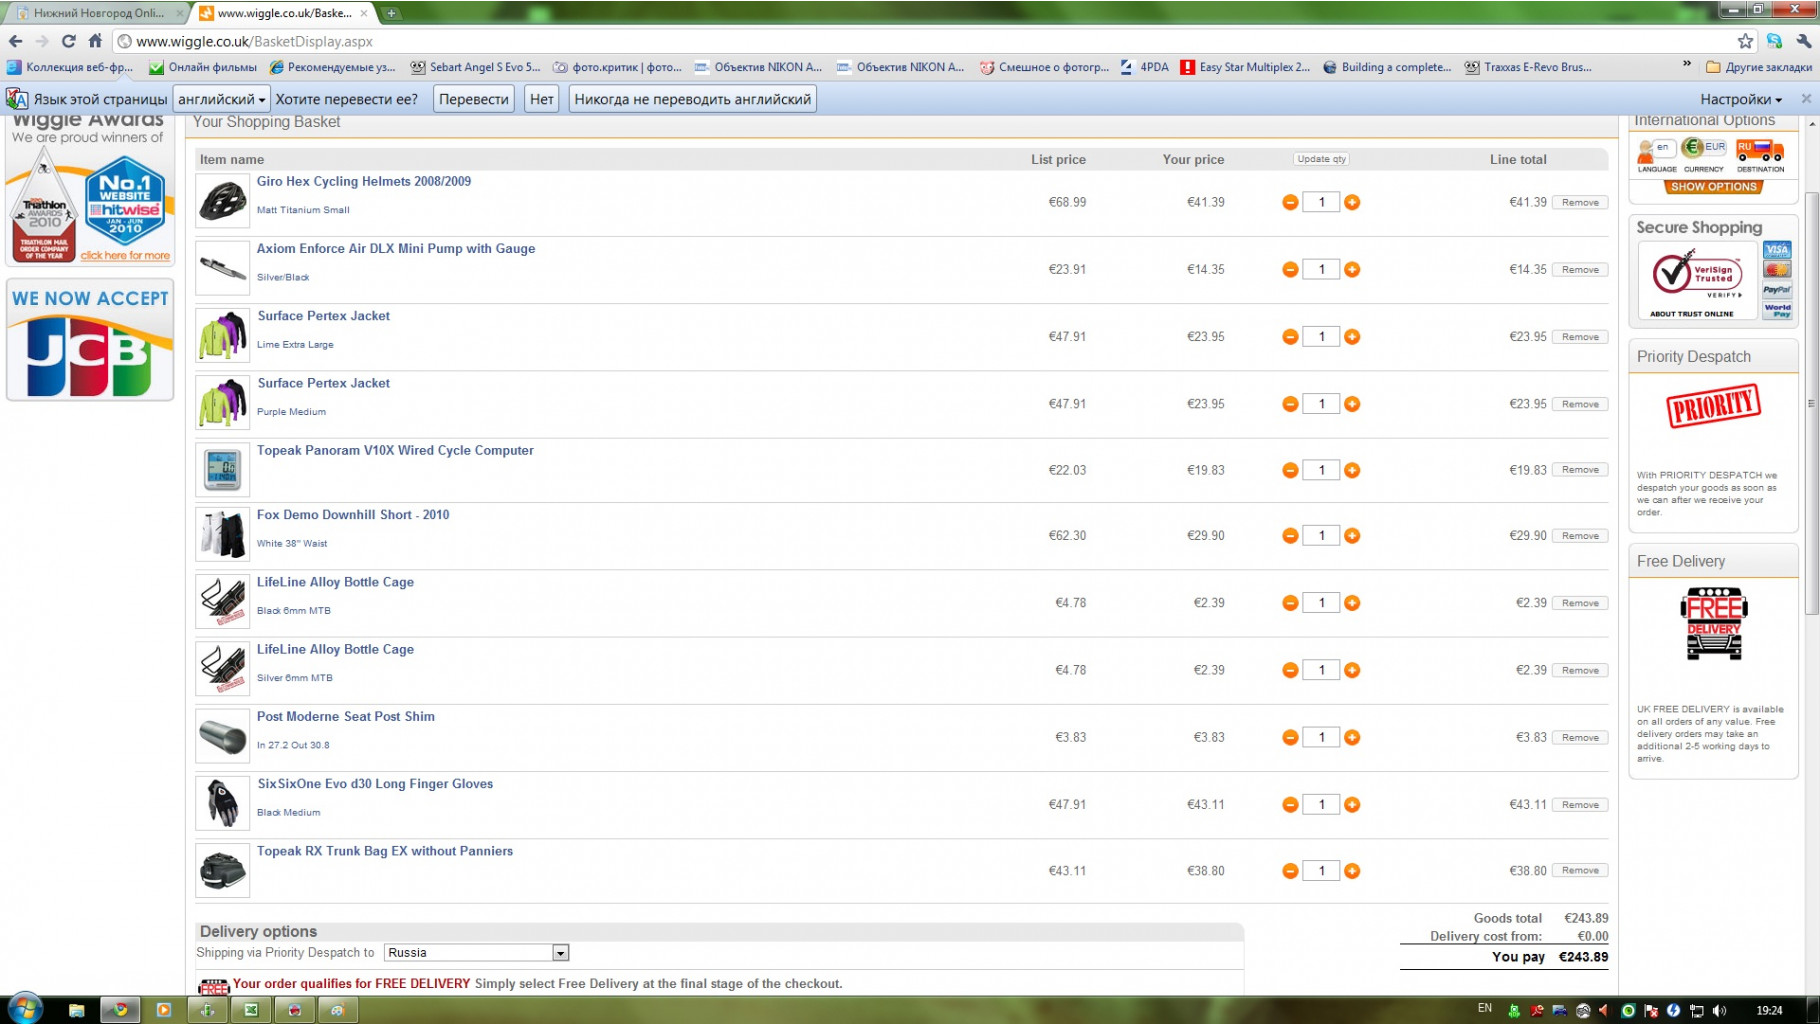1820x1024 pixels.
Task: Open Chrome from the taskbar
Action: (120, 1010)
